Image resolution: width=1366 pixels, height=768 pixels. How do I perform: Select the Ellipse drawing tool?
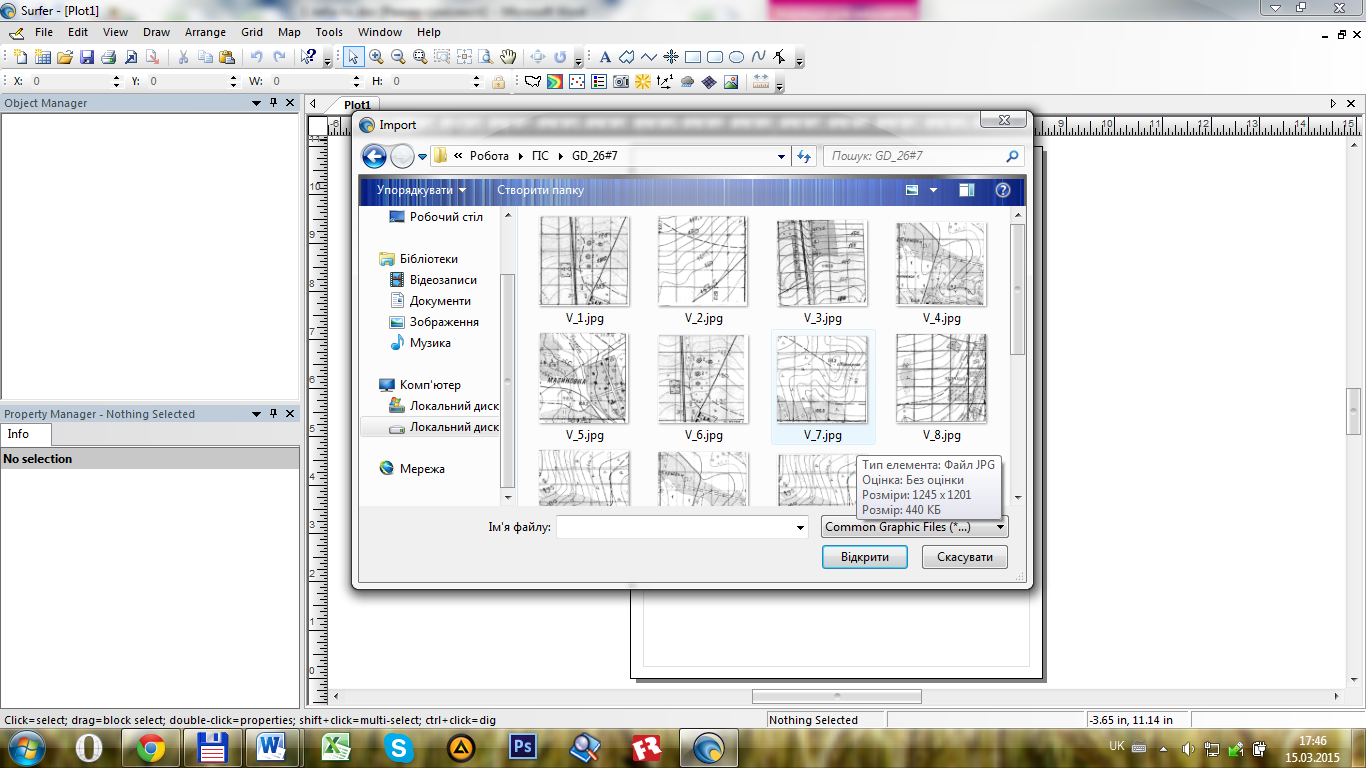(x=736, y=57)
